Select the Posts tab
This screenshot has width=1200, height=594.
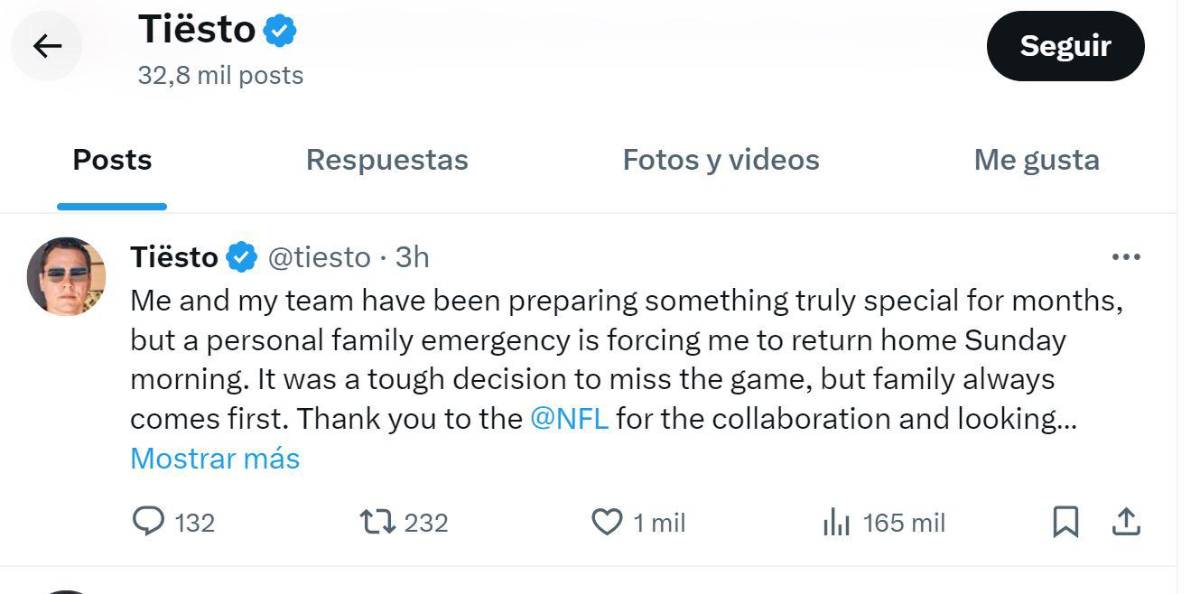[x=111, y=159]
